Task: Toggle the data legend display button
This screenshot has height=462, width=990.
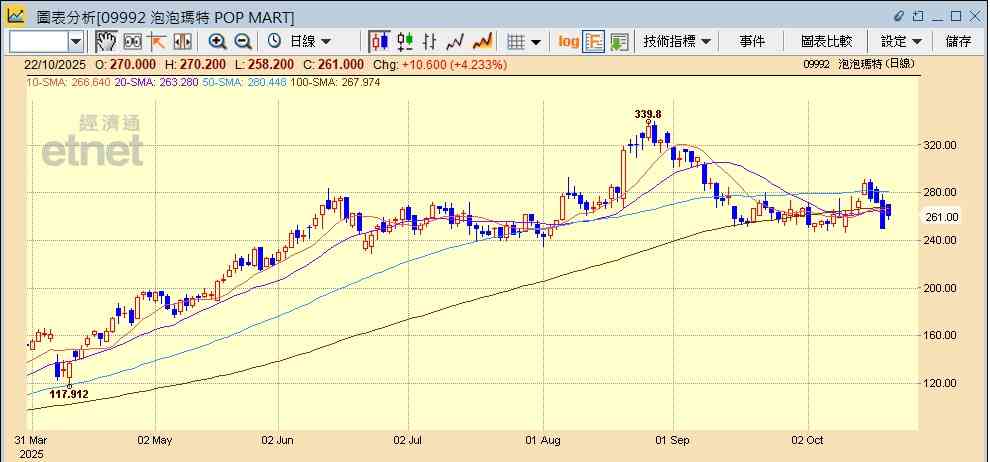Action: point(594,41)
